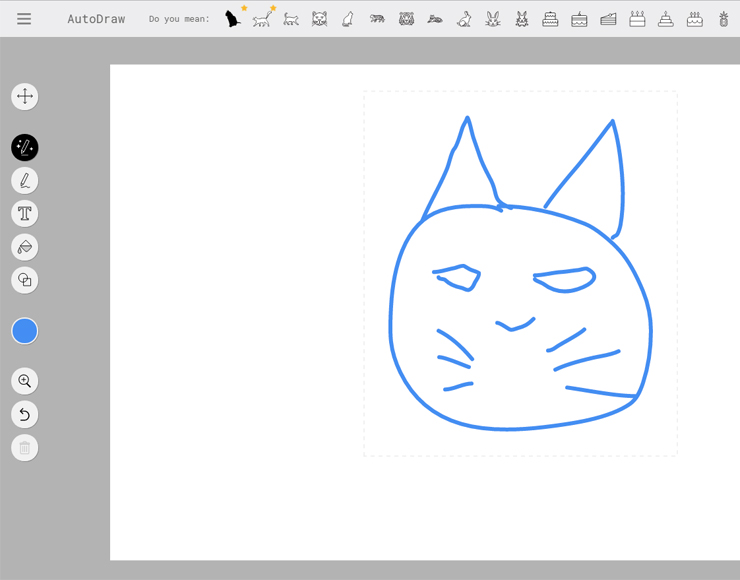Open the blue color picker swatch
This screenshot has width=740, height=580.
[x=25, y=331]
